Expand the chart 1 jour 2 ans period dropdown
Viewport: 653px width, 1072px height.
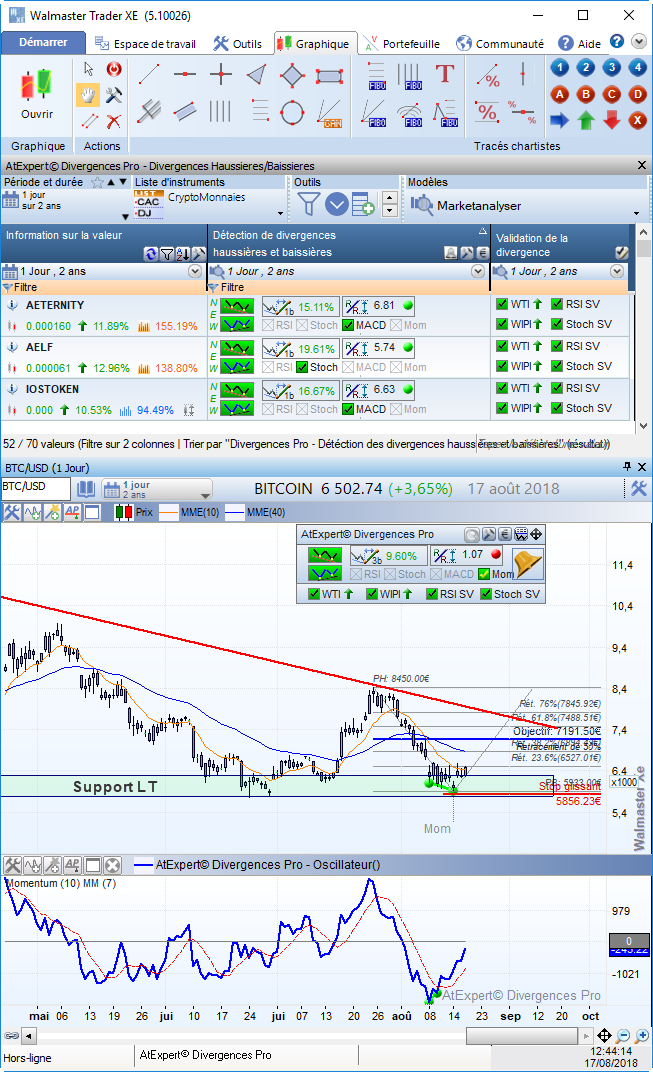coord(205,495)
